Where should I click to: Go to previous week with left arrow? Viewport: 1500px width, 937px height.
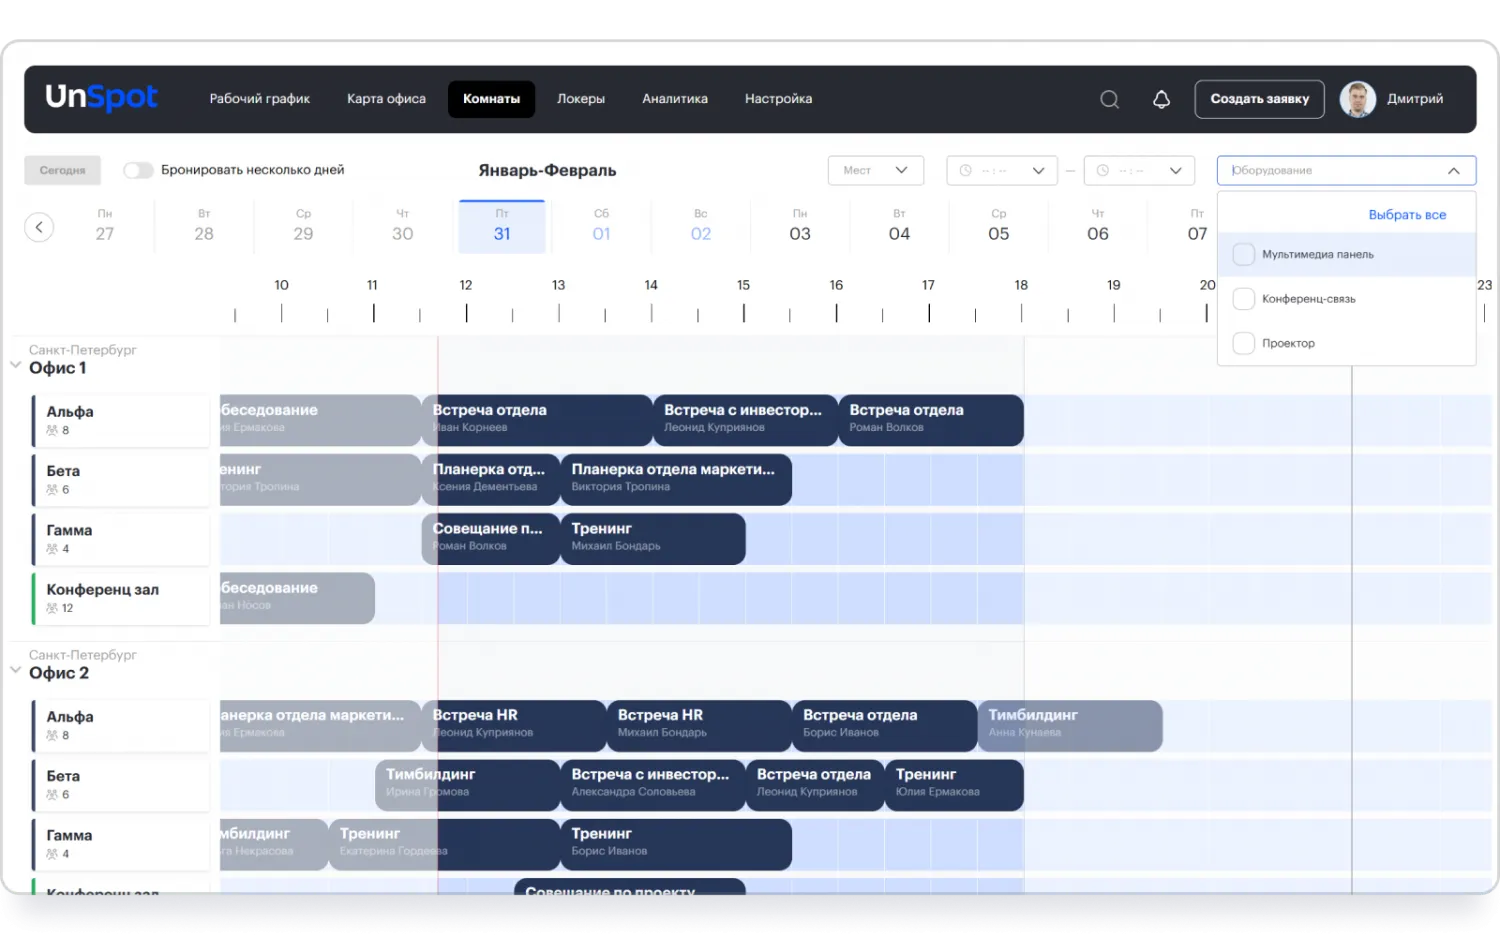click(x=39, y=227)
